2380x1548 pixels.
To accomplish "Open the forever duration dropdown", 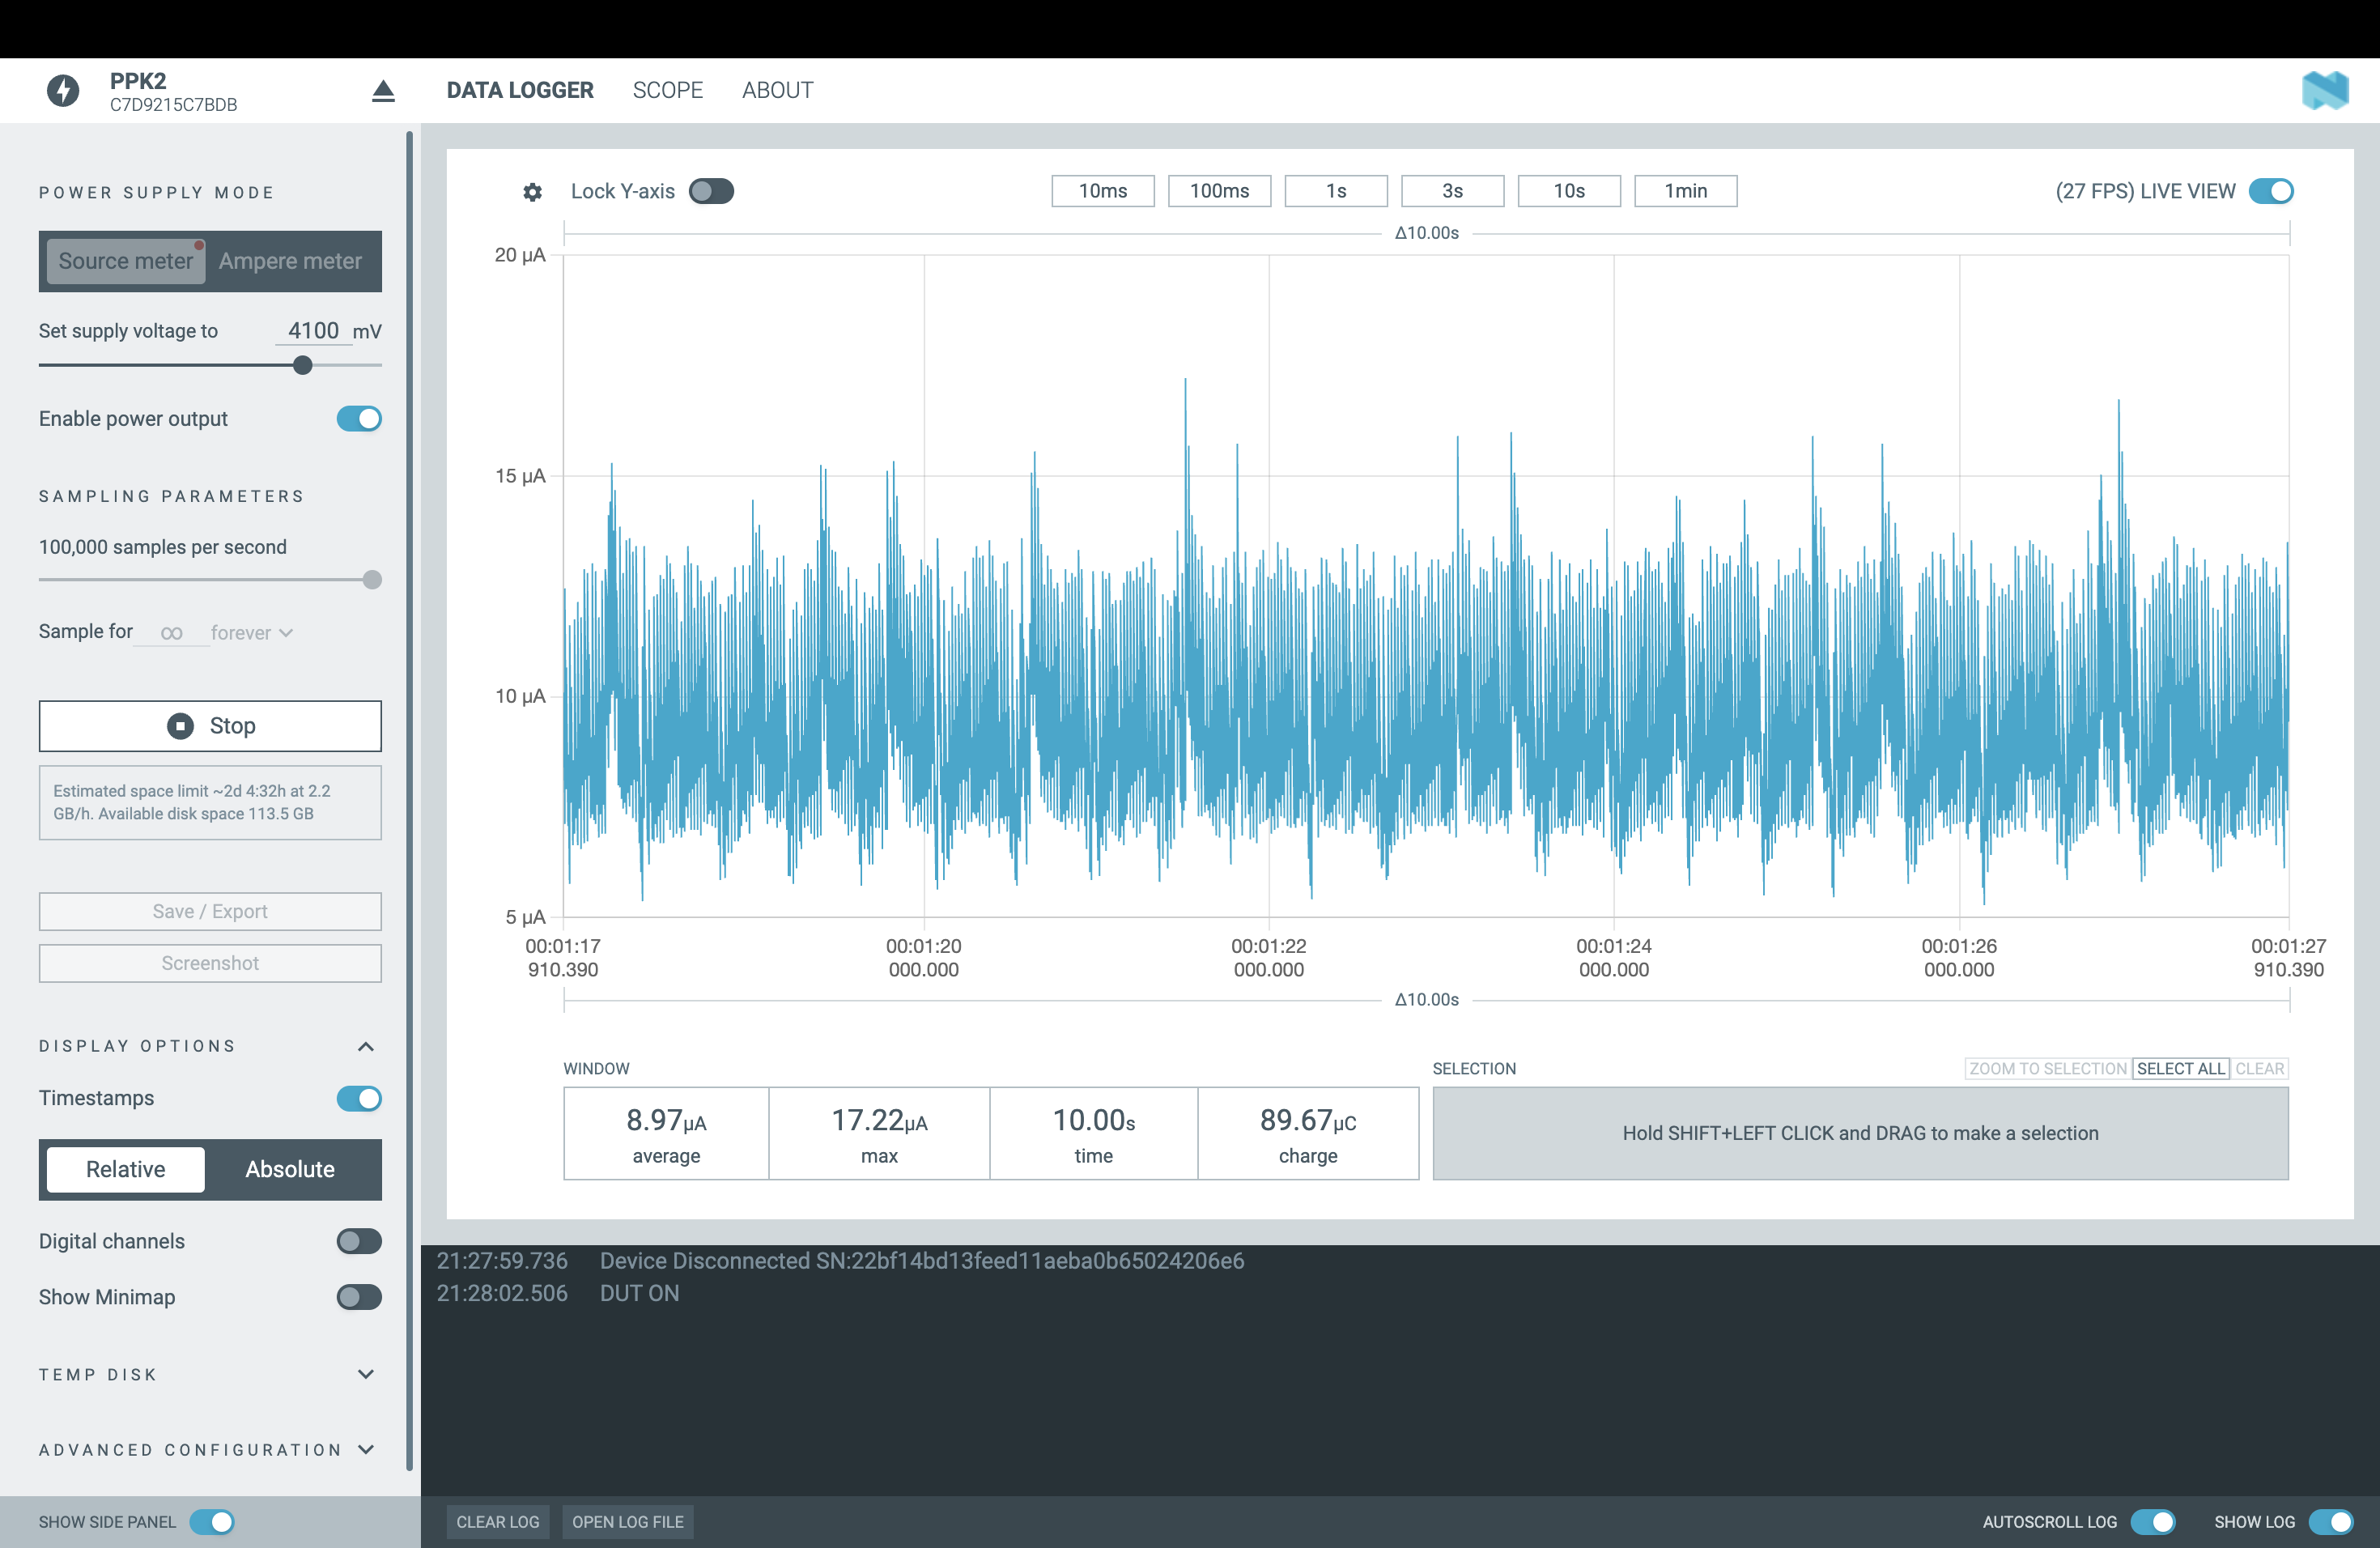I will (x=251, y=633).
